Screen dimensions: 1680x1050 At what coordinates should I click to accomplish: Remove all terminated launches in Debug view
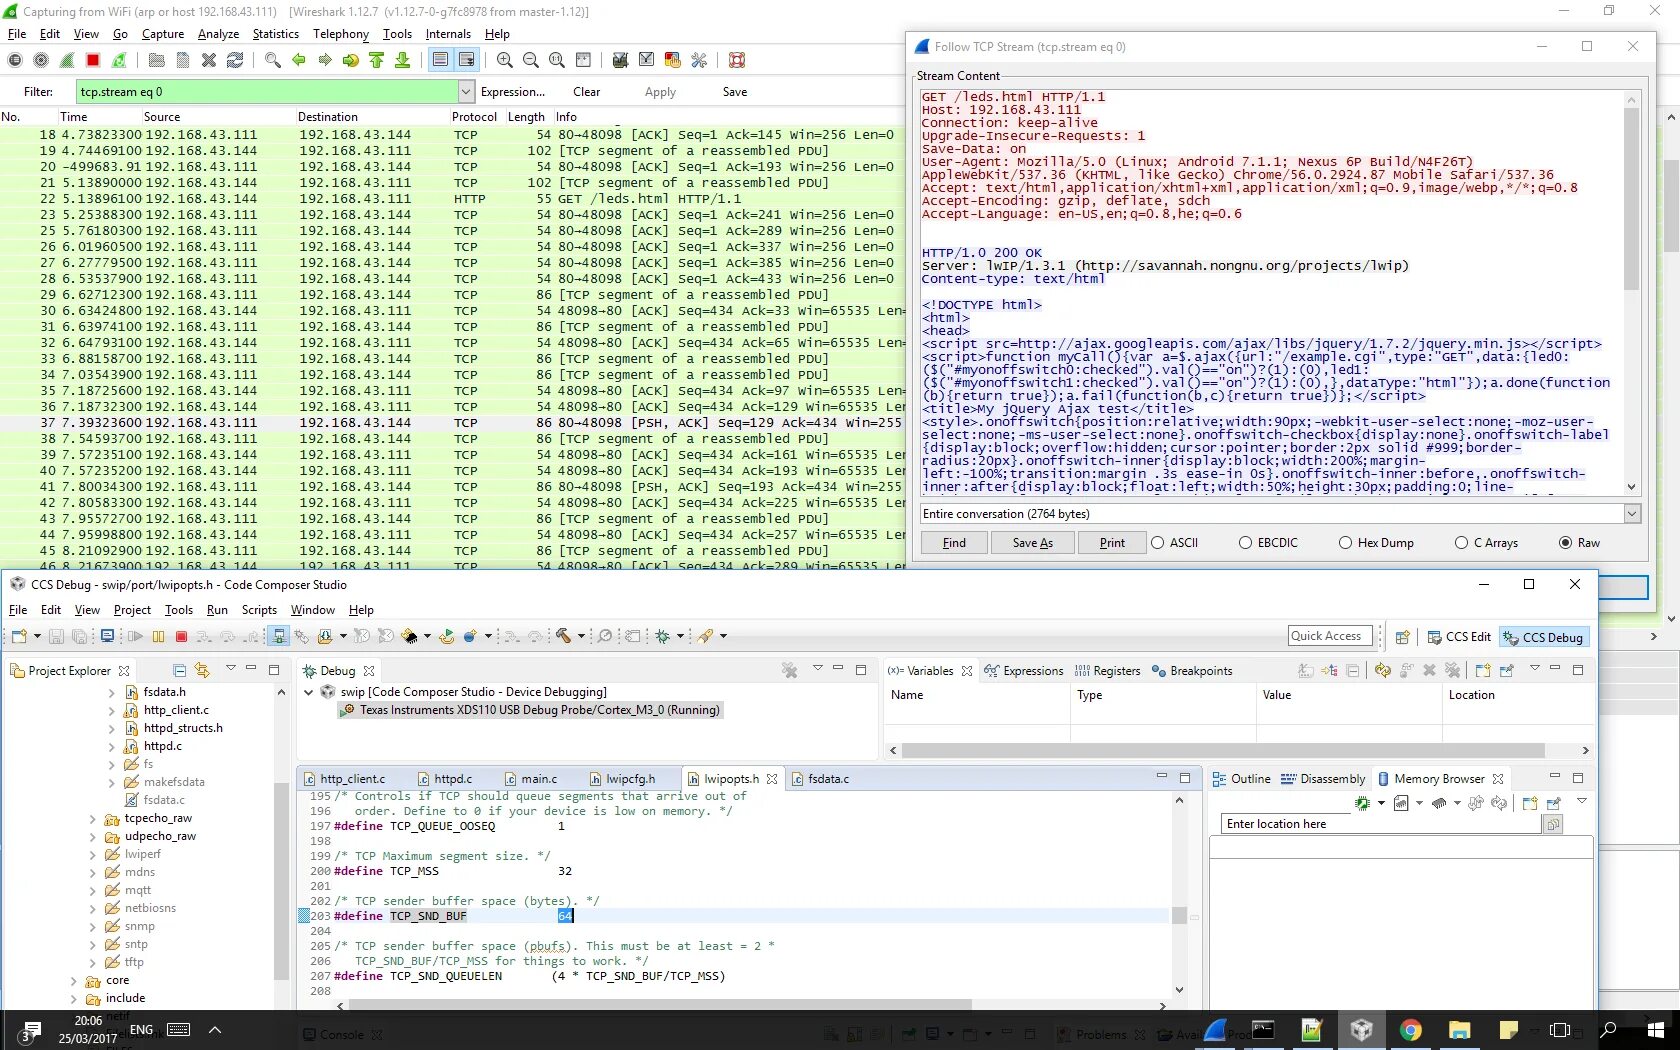pos(790,670)
